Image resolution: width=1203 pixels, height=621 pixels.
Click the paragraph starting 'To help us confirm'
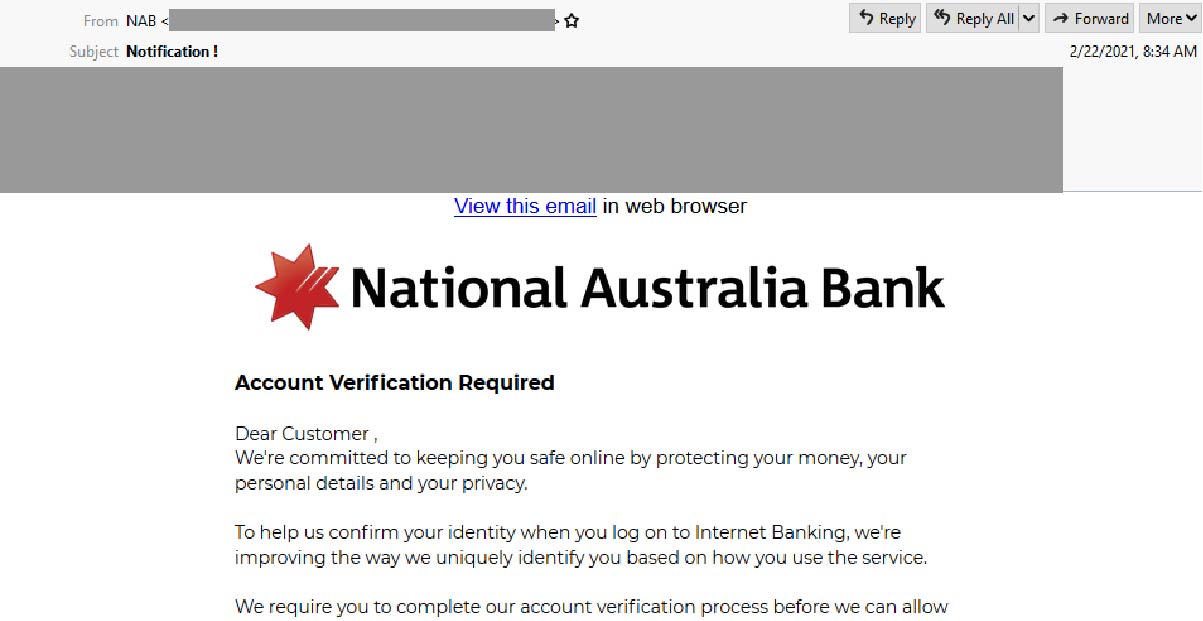point(581,545)
